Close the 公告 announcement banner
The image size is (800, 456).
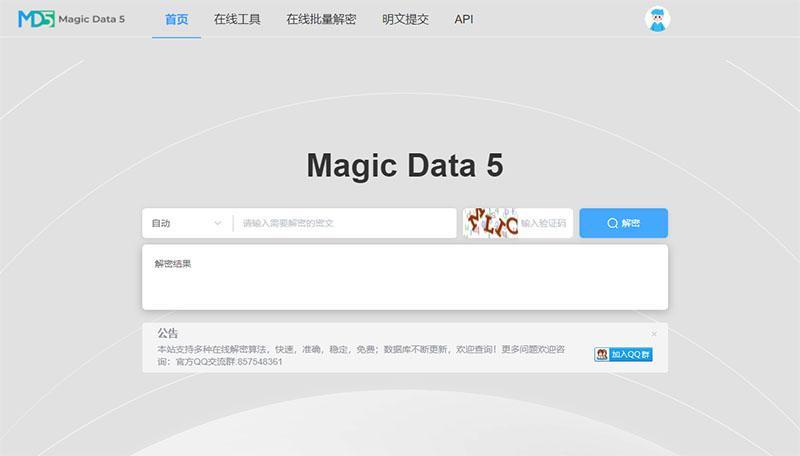654,334
